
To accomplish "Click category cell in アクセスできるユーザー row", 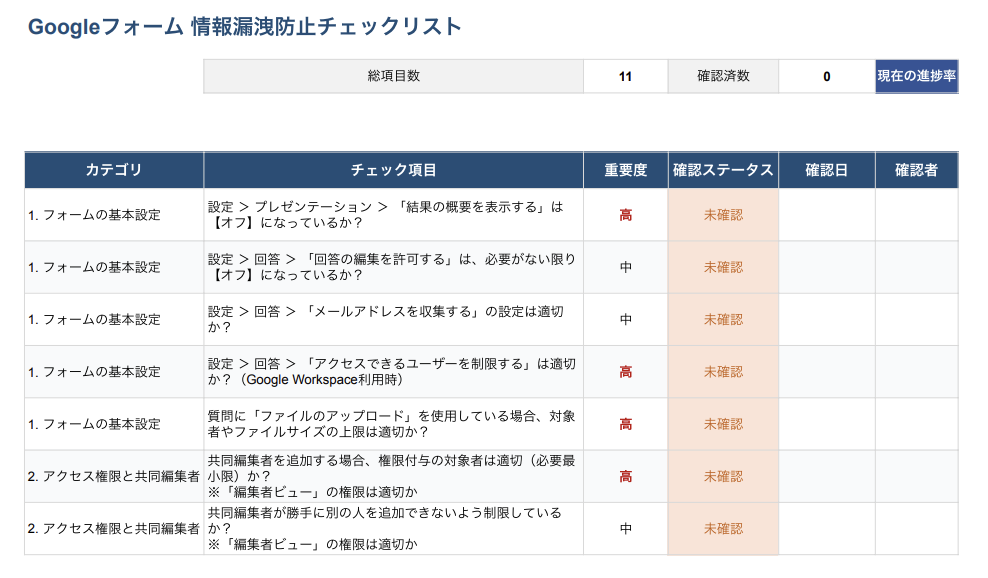I will click(x=114, y=372).
